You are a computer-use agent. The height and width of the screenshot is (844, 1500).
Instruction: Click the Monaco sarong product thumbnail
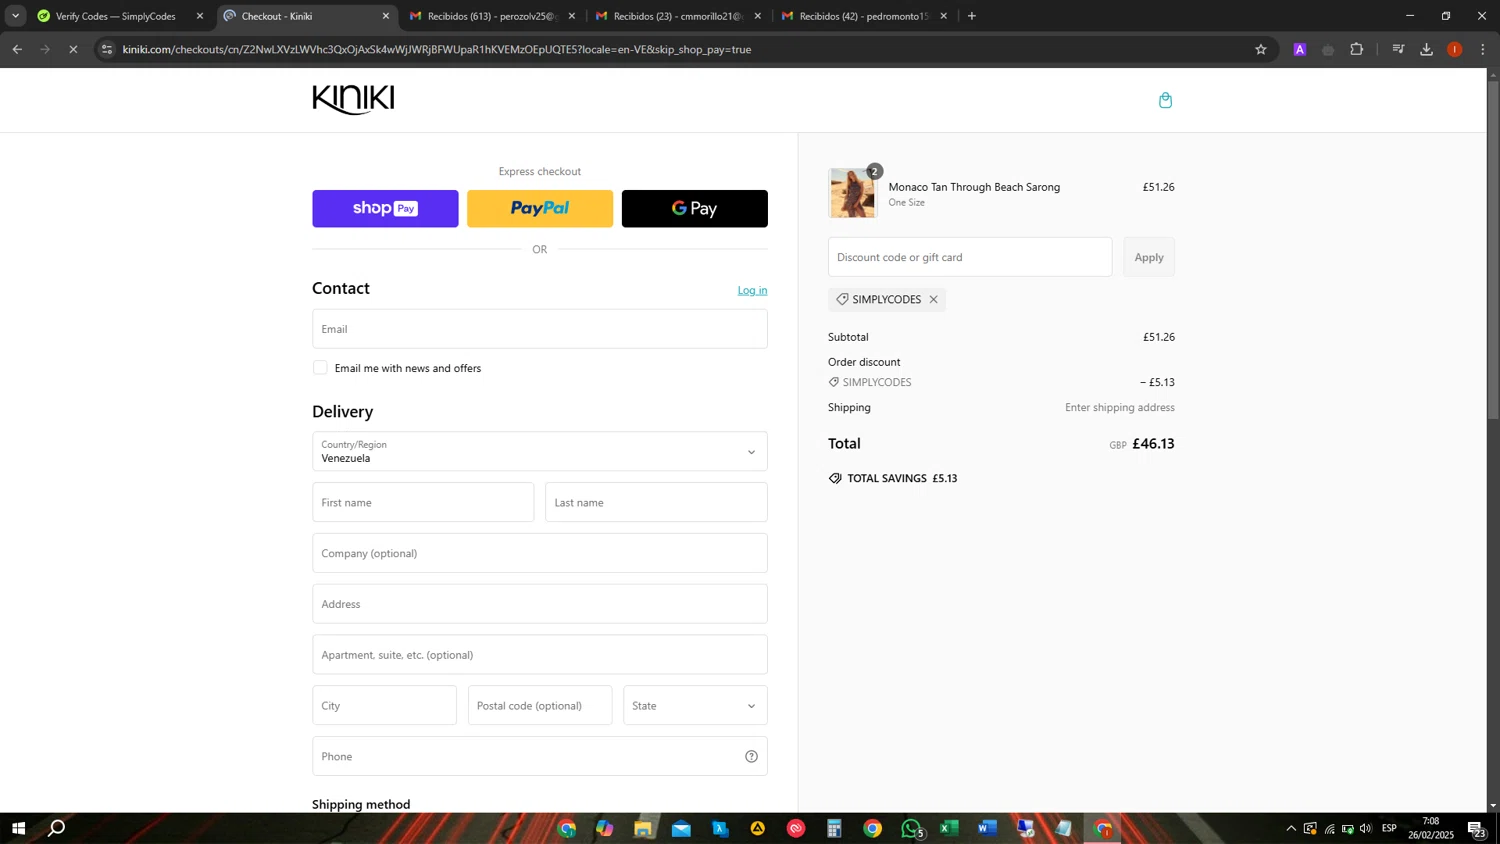point(852,193)
